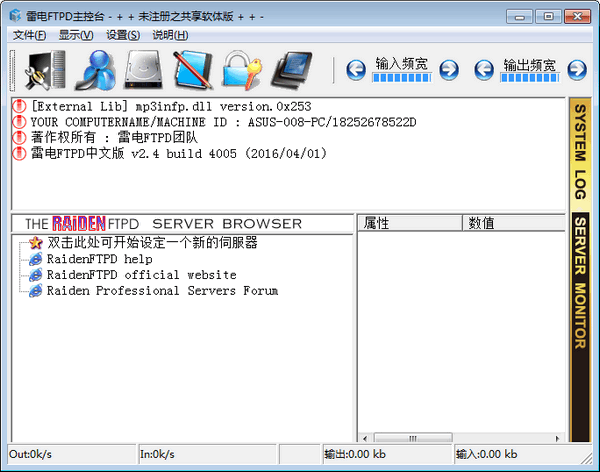Open the 设置(S) menu
Screen dimensions: 600x472
(x=123, y=35)
